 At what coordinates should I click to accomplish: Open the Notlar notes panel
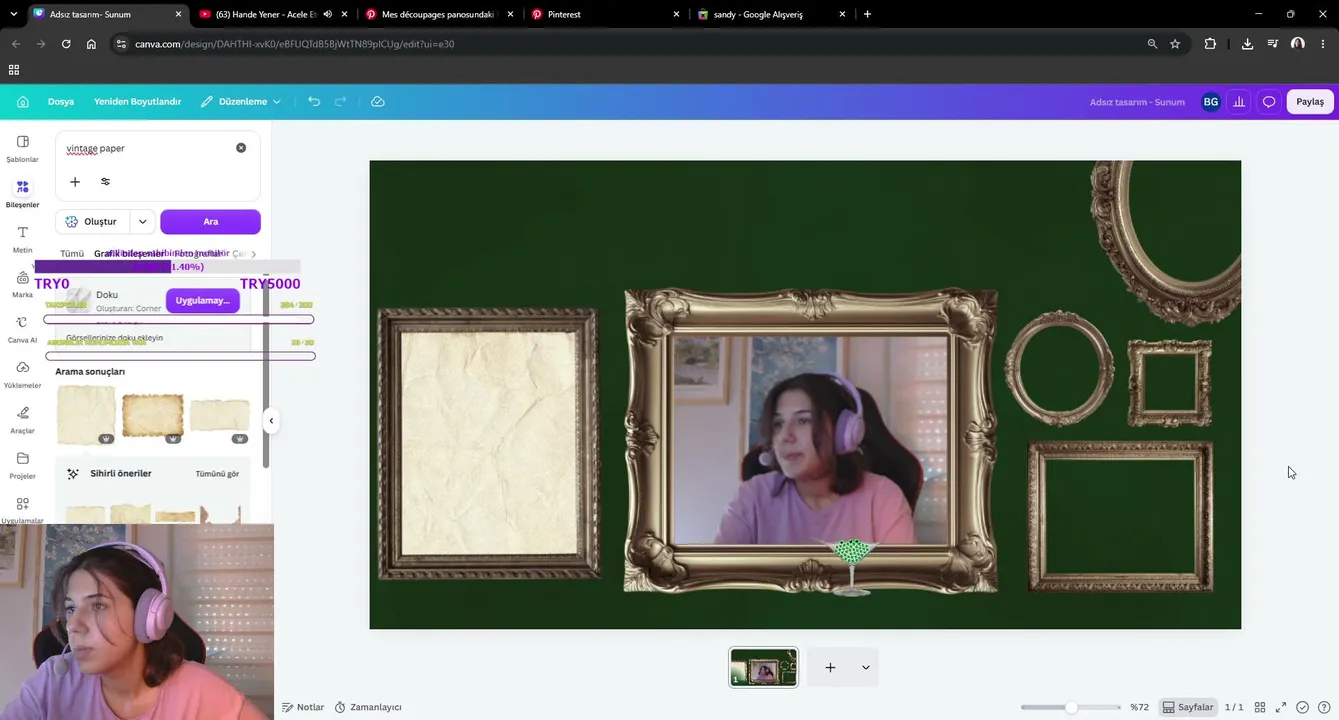click(x=303, y=707)
